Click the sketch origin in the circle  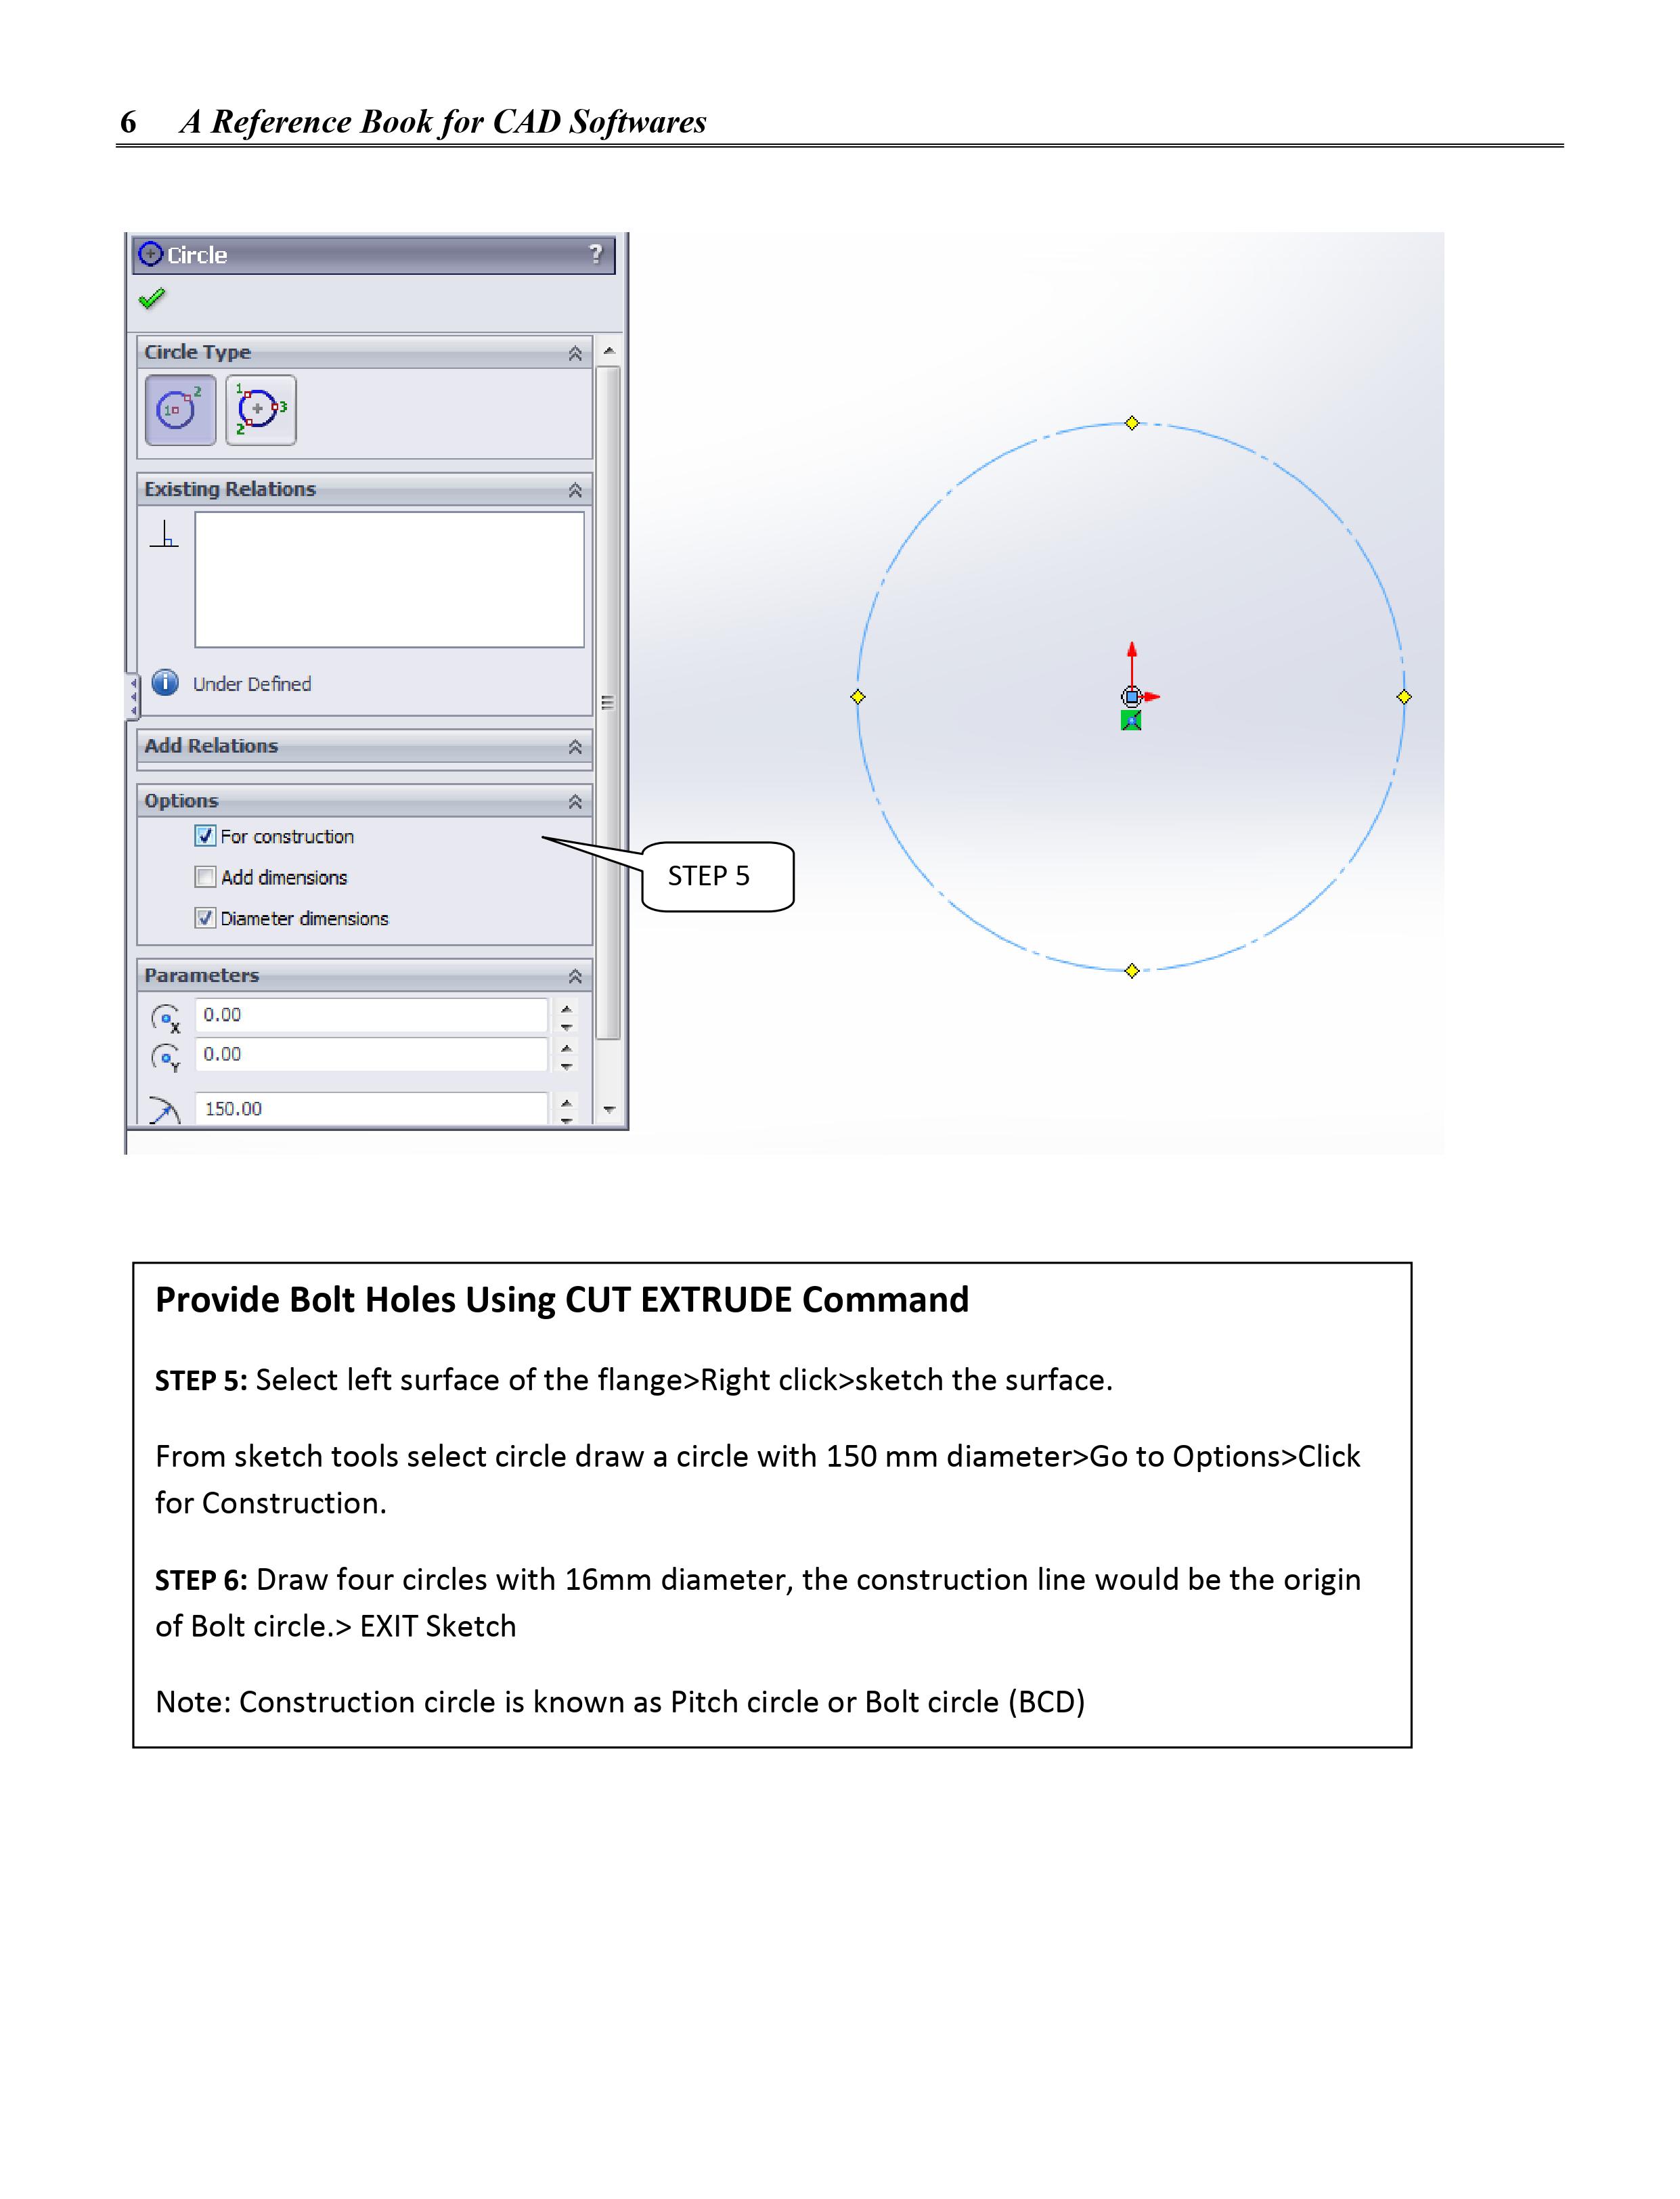1131,697
